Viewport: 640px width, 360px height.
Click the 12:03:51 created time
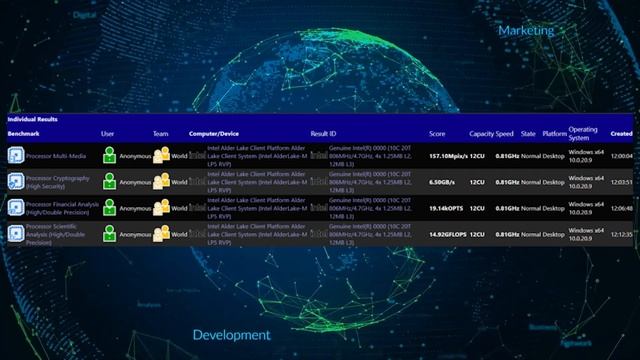pos(622,182)
